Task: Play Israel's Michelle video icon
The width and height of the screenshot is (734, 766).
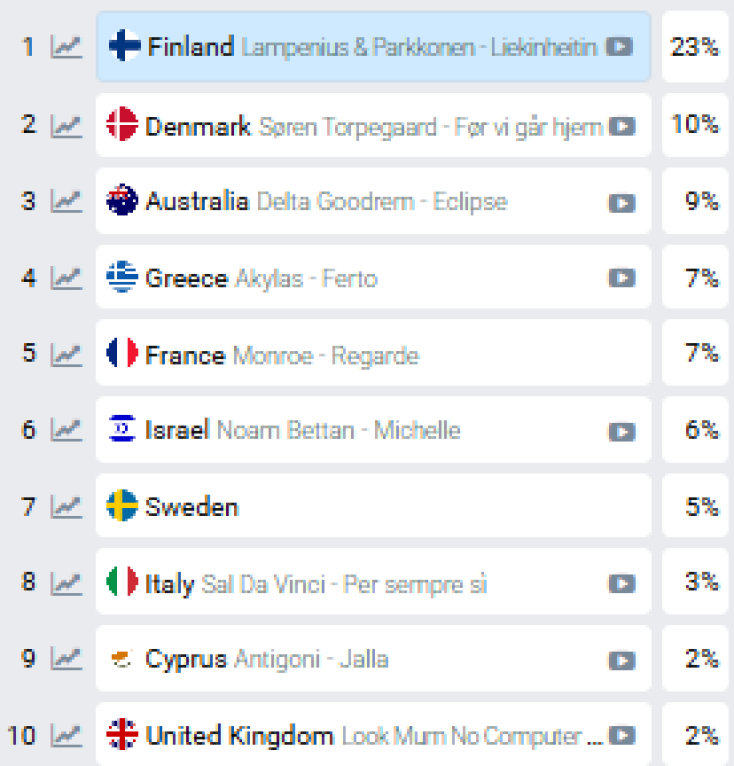Action: 621,431
